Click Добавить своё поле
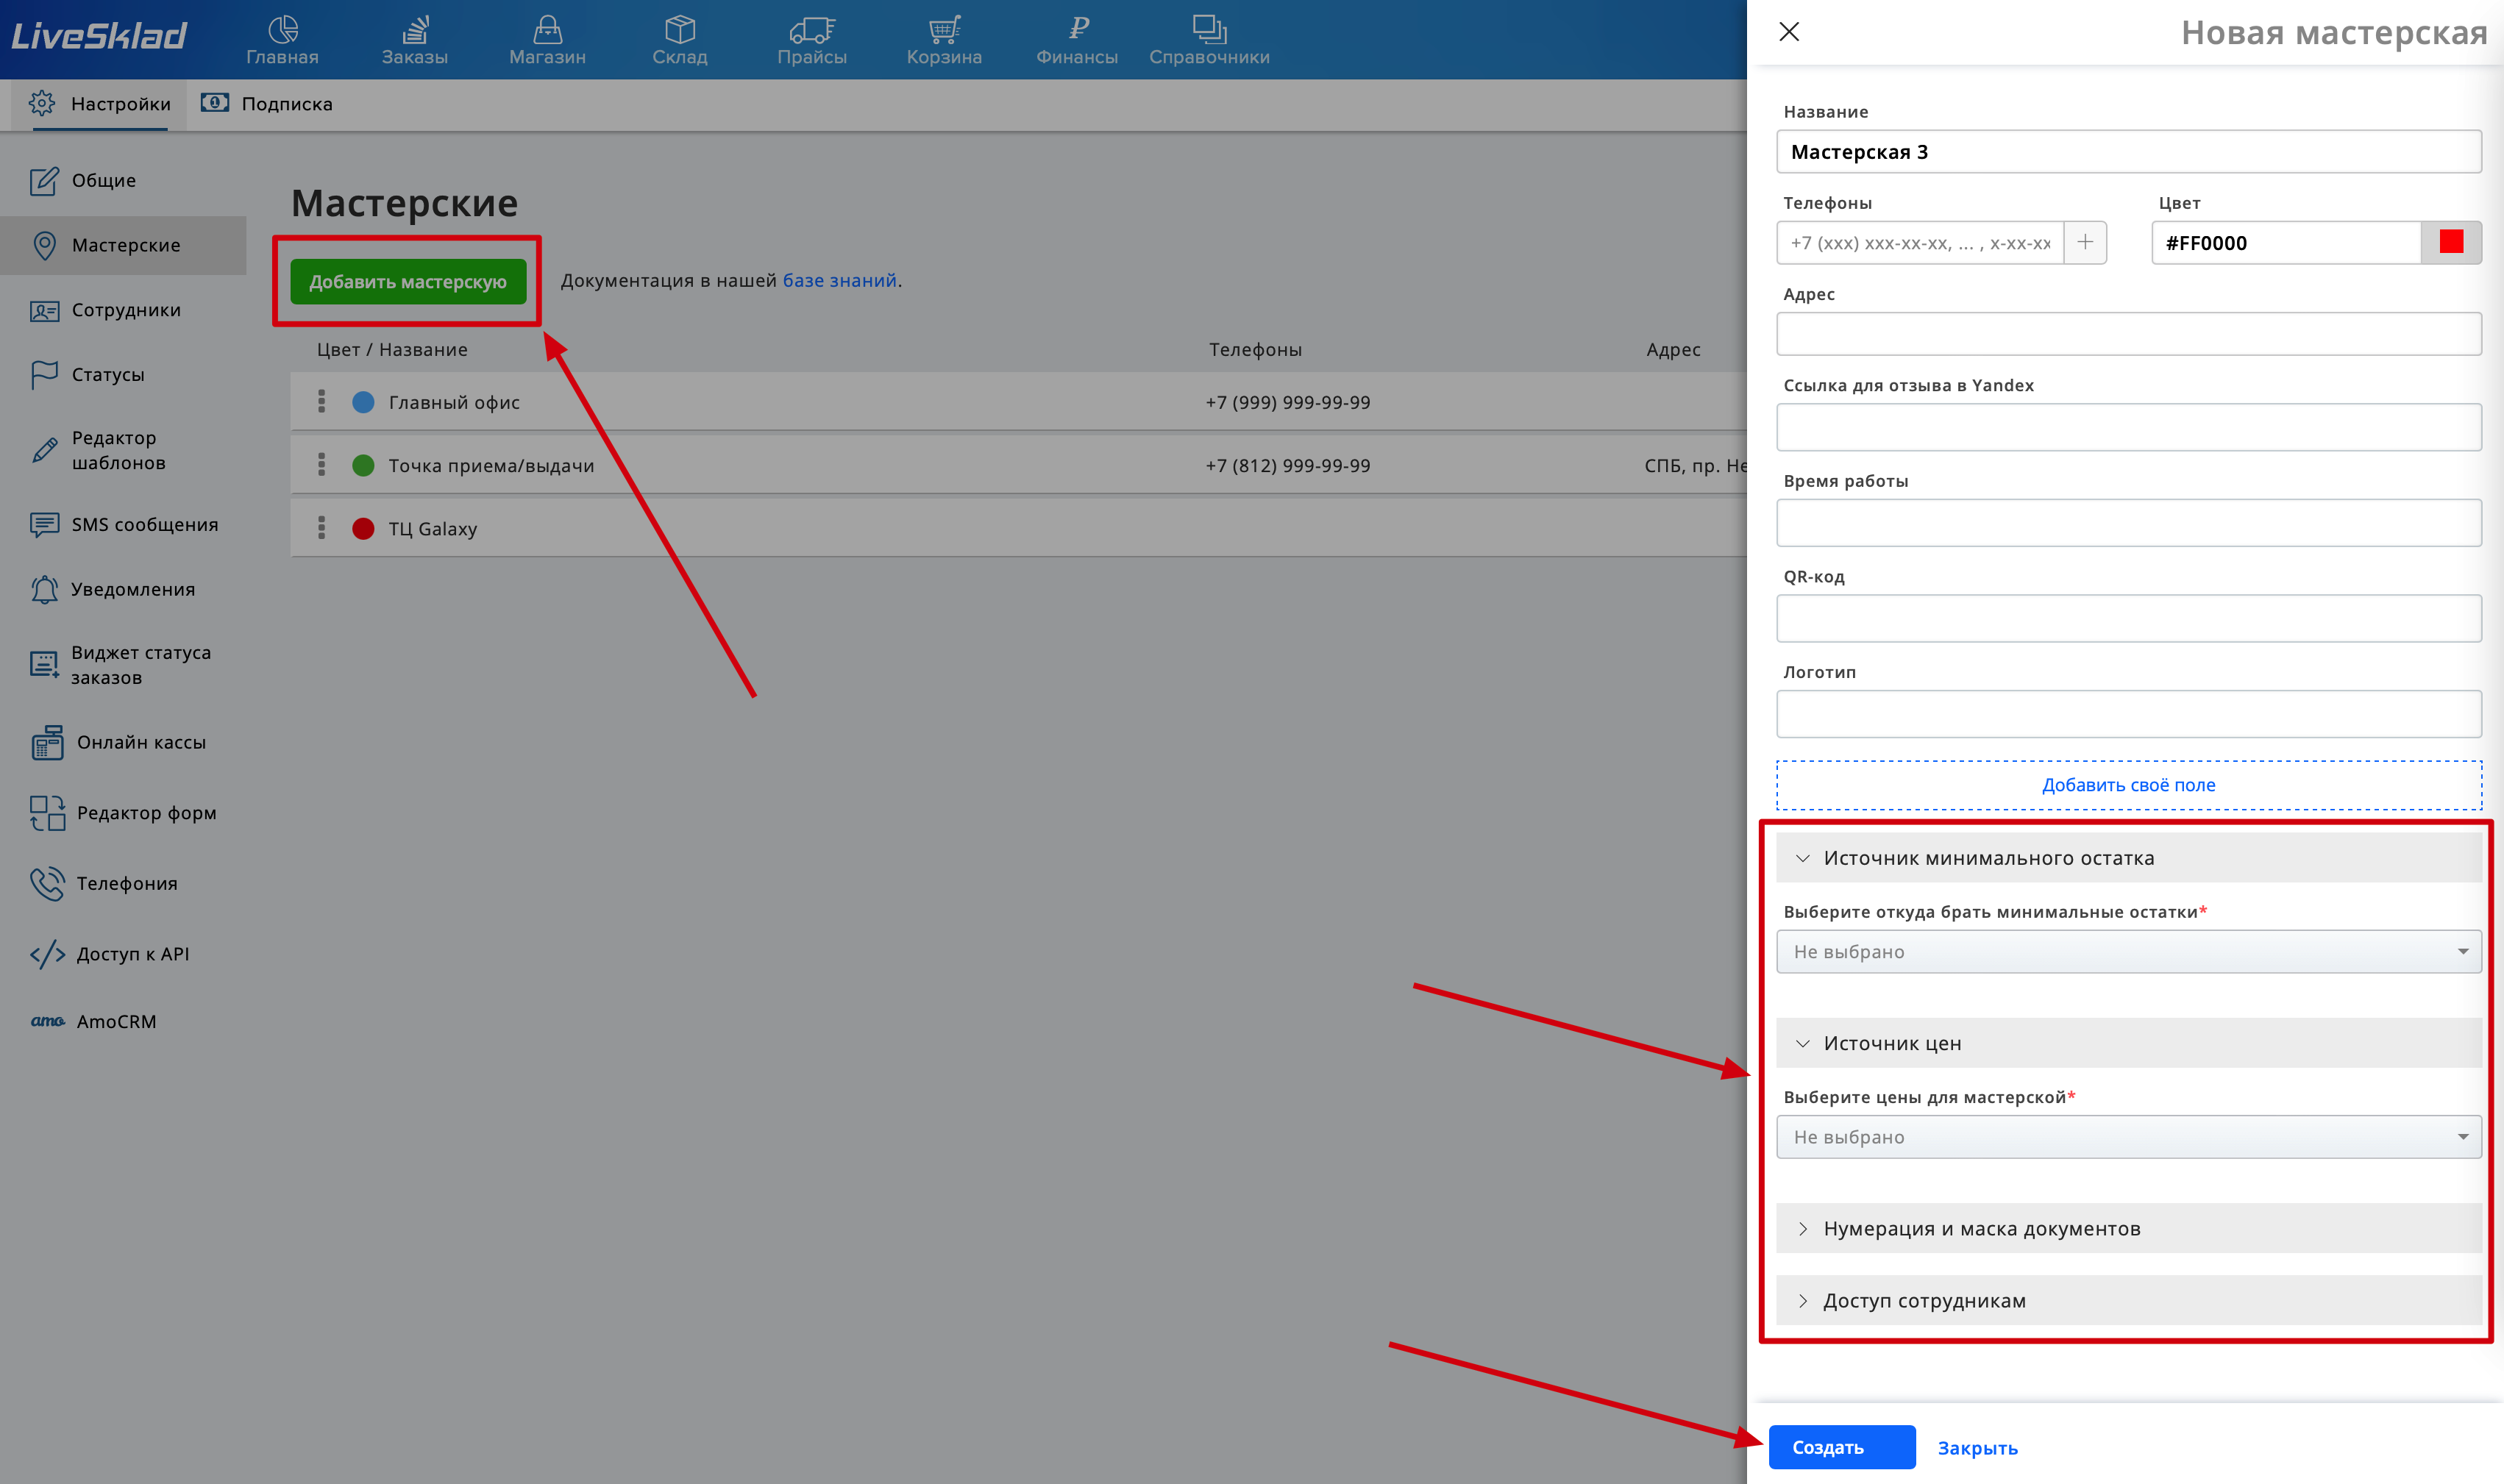 pyautogui.click(x=2128, y=785)
